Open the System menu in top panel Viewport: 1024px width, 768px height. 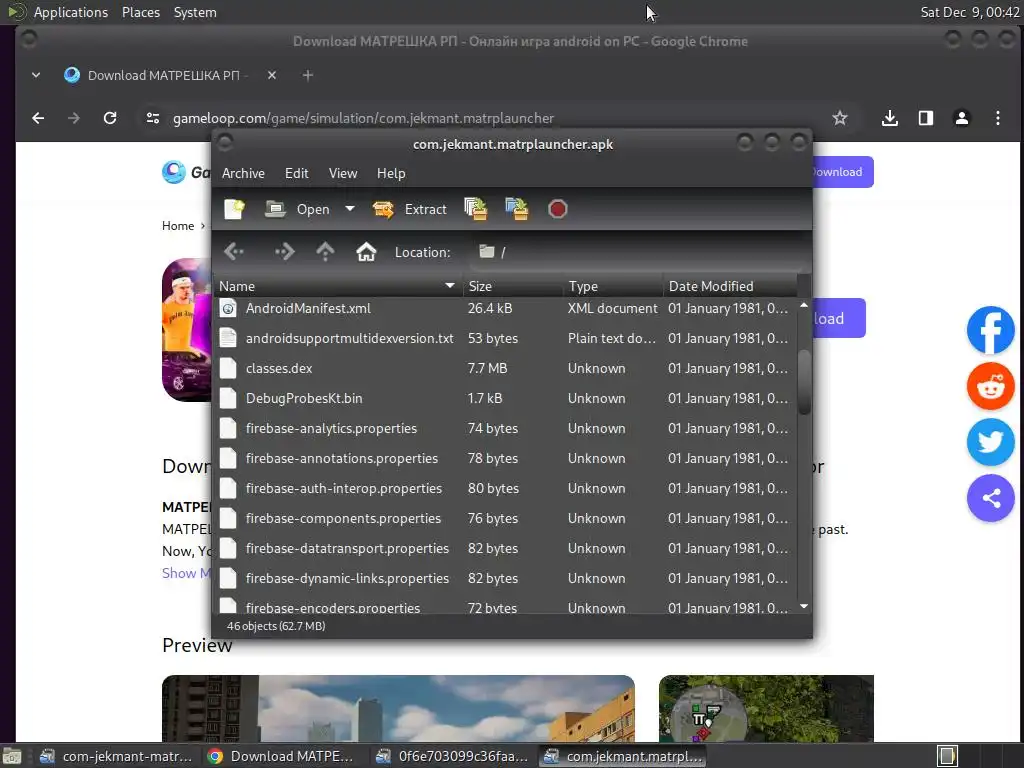[x=195, y=12]
